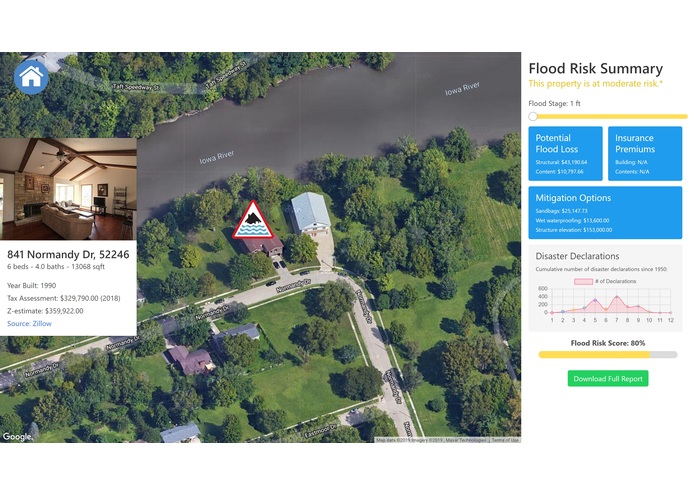This screenshot has height=494, width=695.
Task: Click the 'Content: $10,797.66' line
Action: click(559, 171)
